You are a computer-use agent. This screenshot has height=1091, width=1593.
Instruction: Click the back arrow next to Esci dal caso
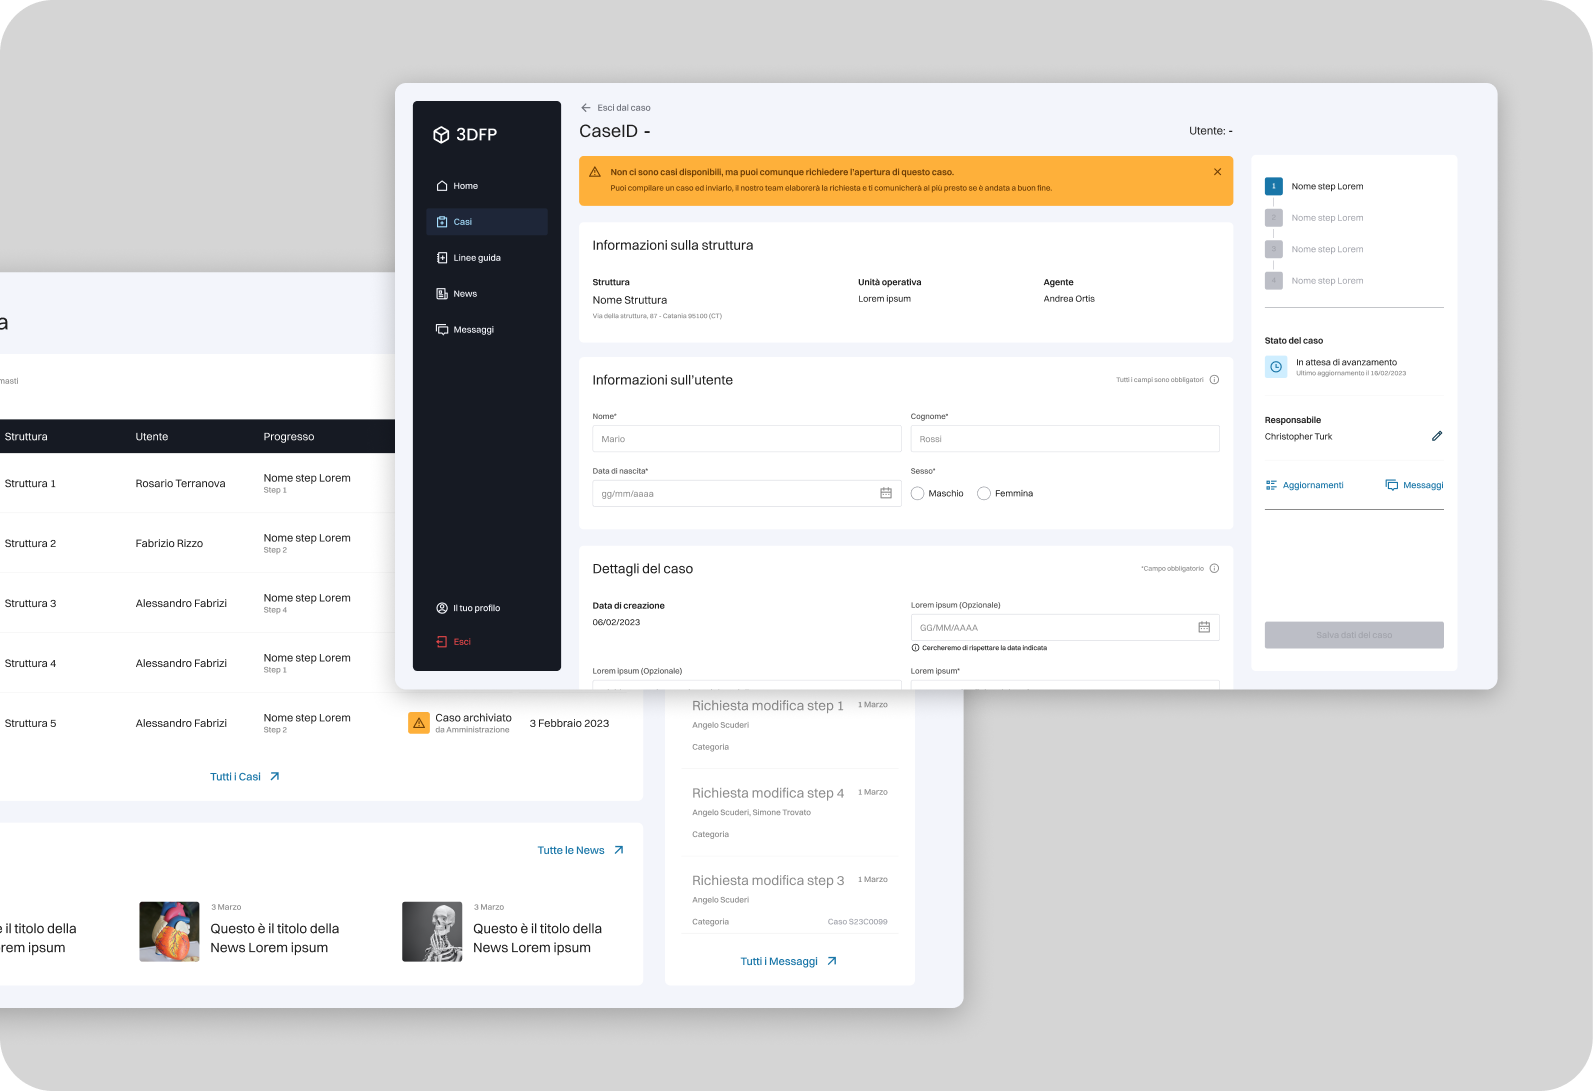(x=586, y=108)
